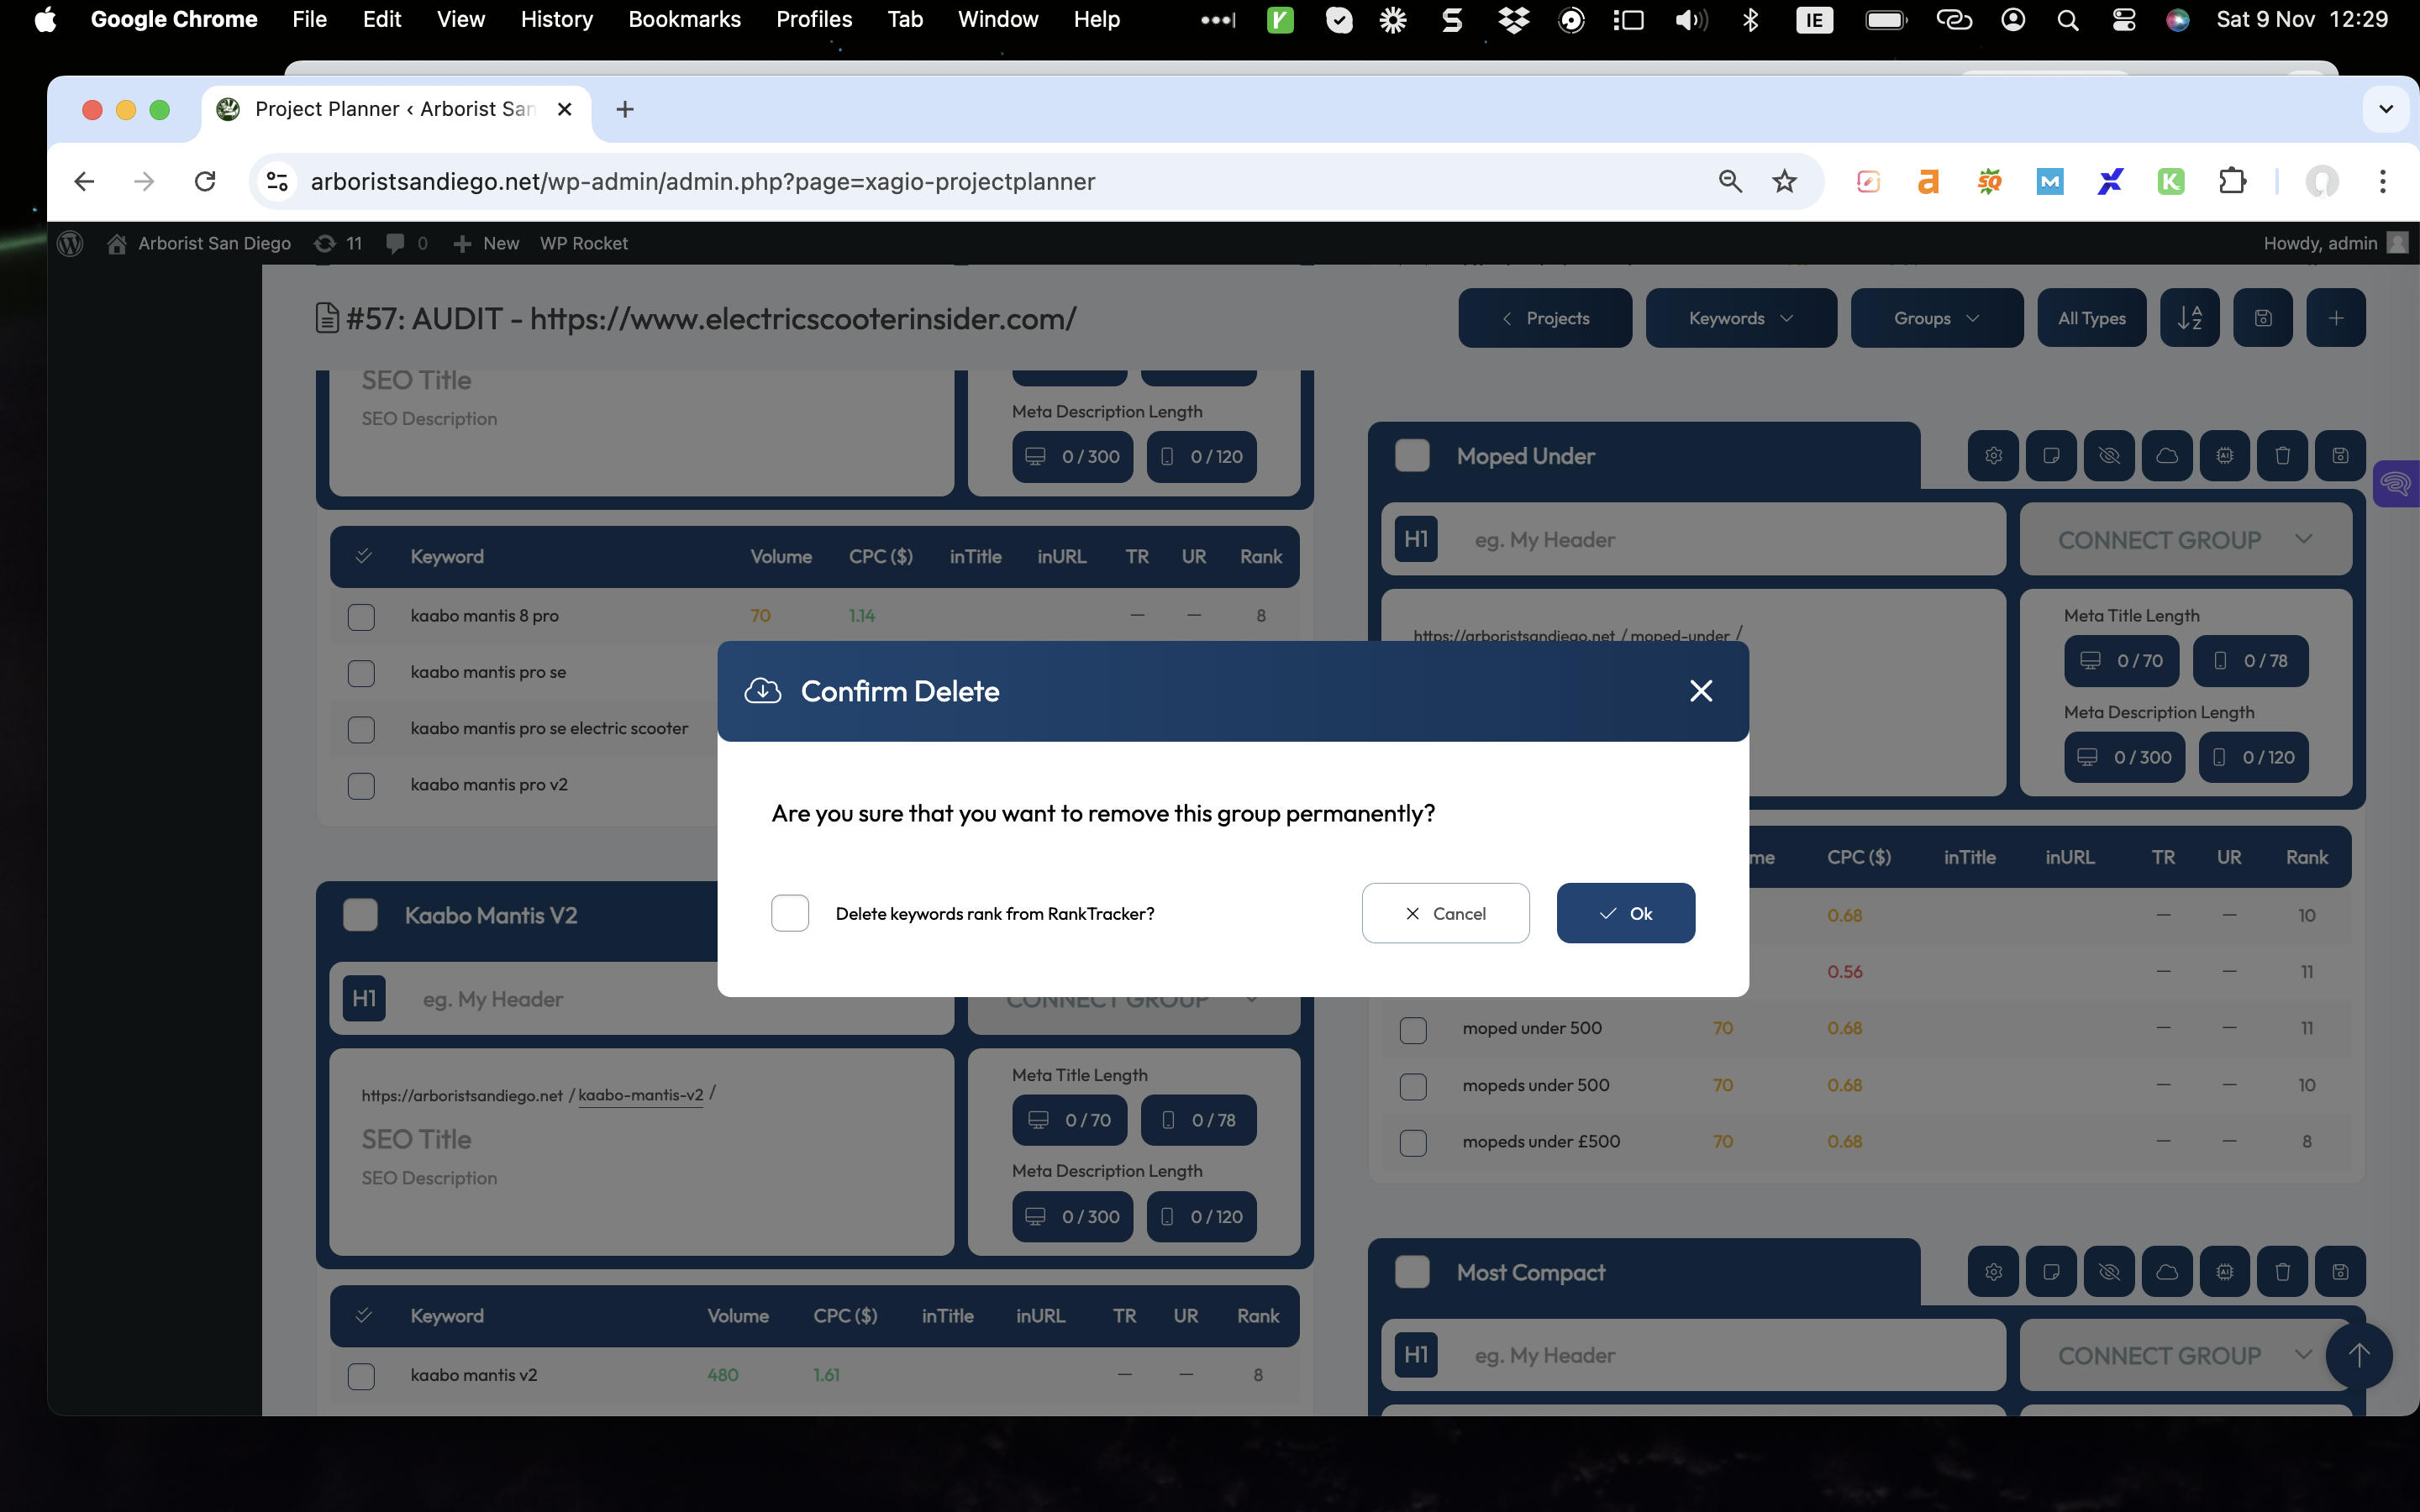Expand CONNECT GROUP in Moped Under

(2185, 540)
